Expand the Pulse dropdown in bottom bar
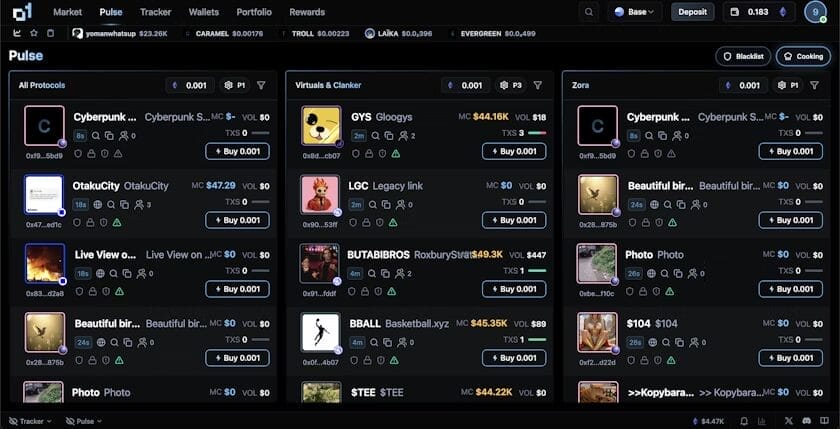 (x=84, y=422)
